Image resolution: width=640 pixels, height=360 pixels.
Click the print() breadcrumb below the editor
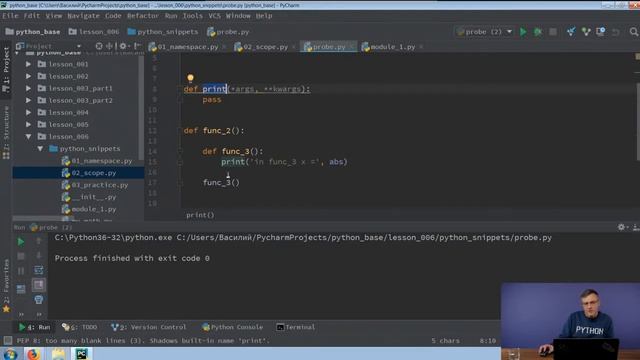200,215
